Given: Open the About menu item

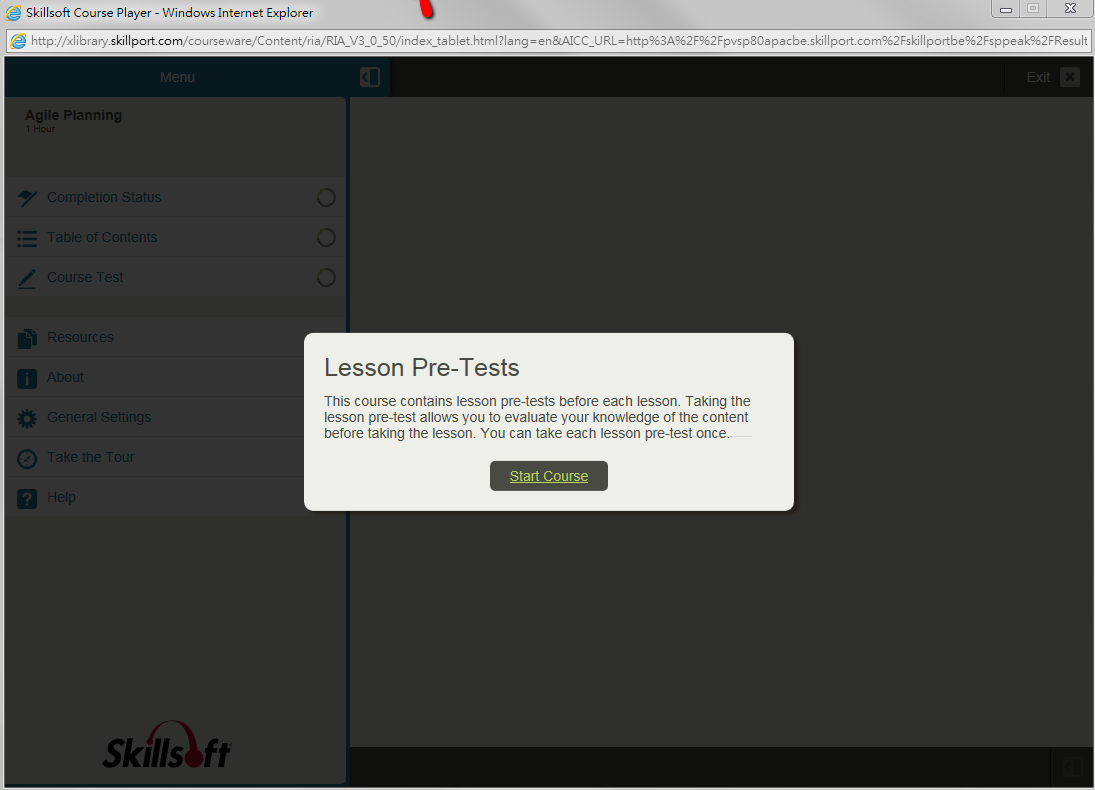Looking at the screenshot, I should click(175, 377).
